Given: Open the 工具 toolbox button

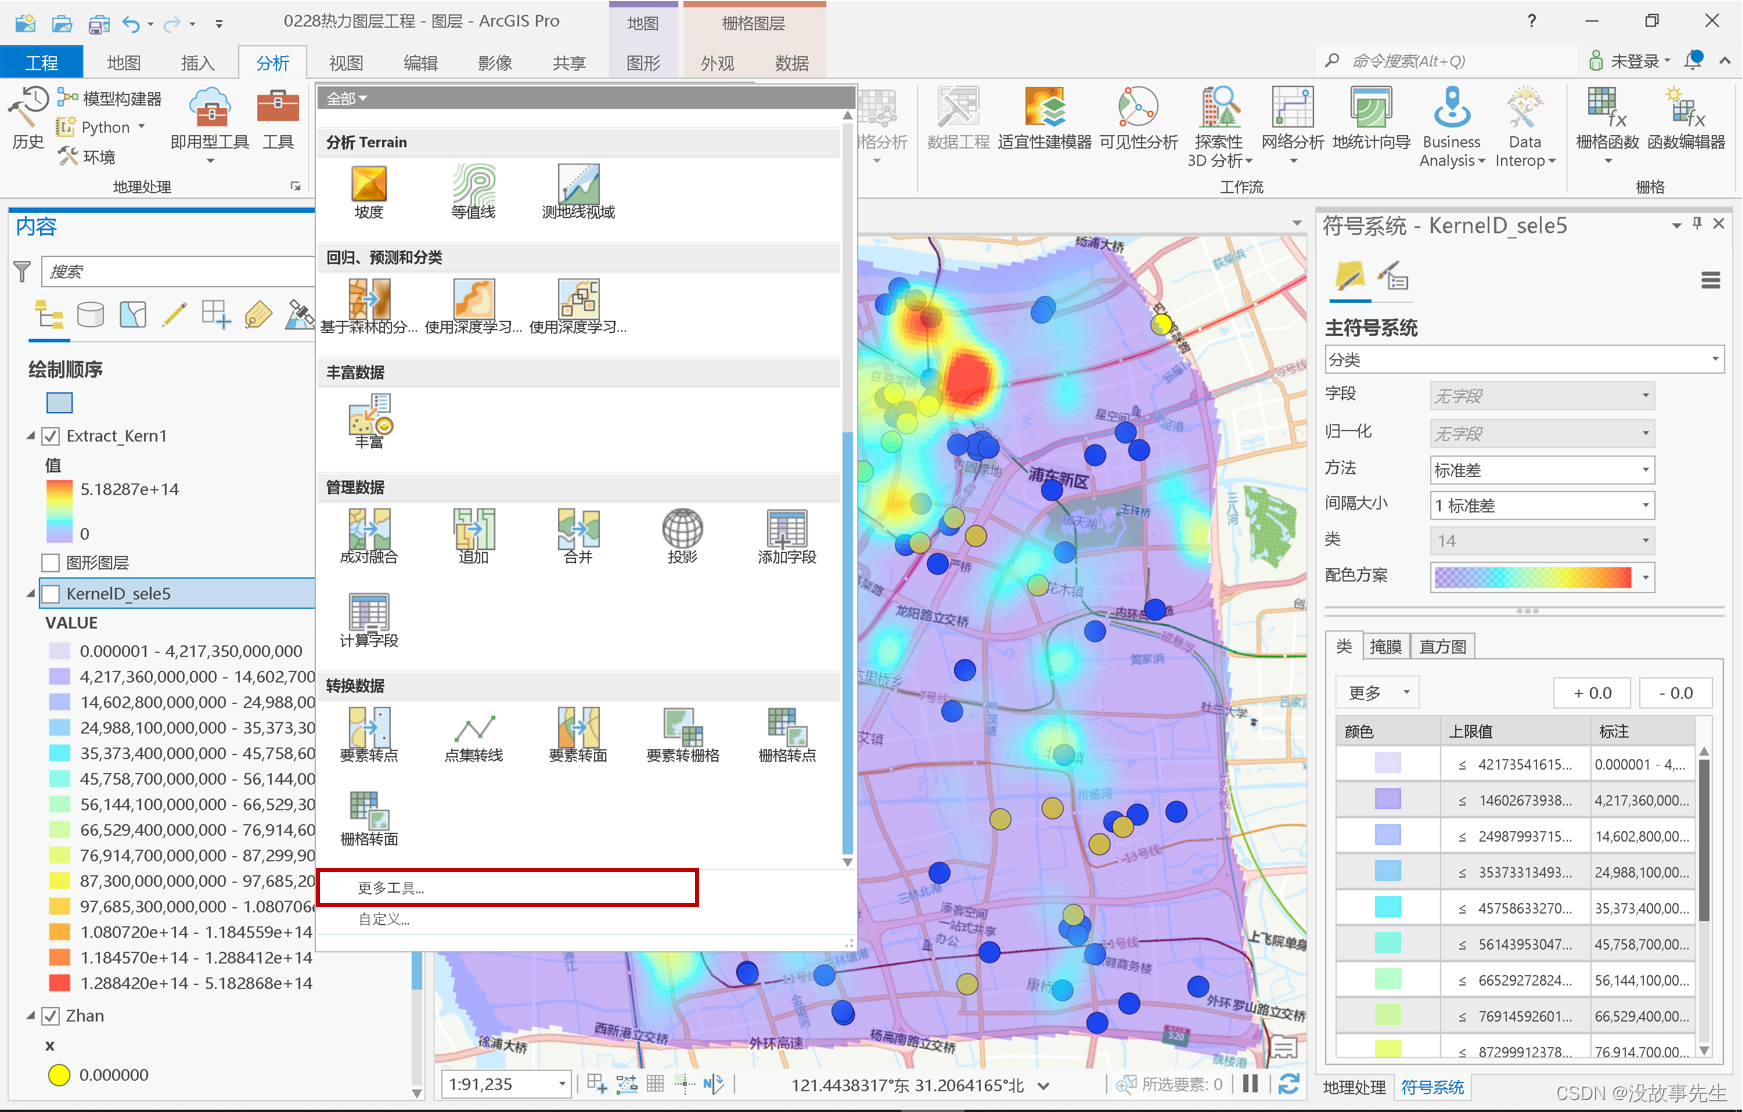Looking at the screenshot, I should [x=278, y=119].
